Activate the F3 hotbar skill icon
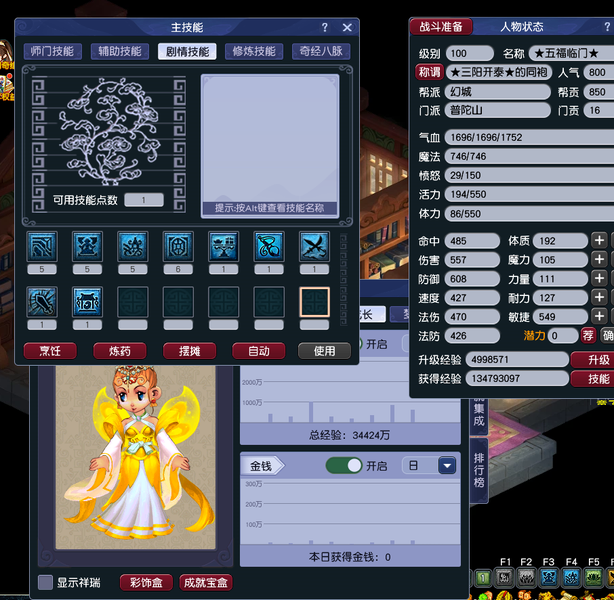 click(549, 578)
